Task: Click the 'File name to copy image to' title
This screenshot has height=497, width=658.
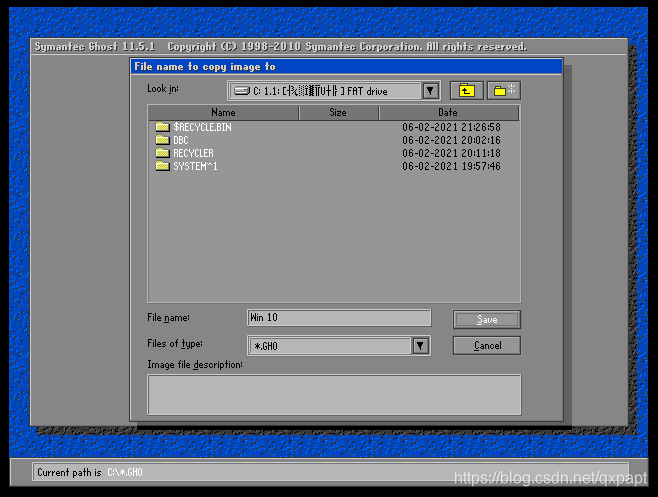Action: click(x=205, y=67)
